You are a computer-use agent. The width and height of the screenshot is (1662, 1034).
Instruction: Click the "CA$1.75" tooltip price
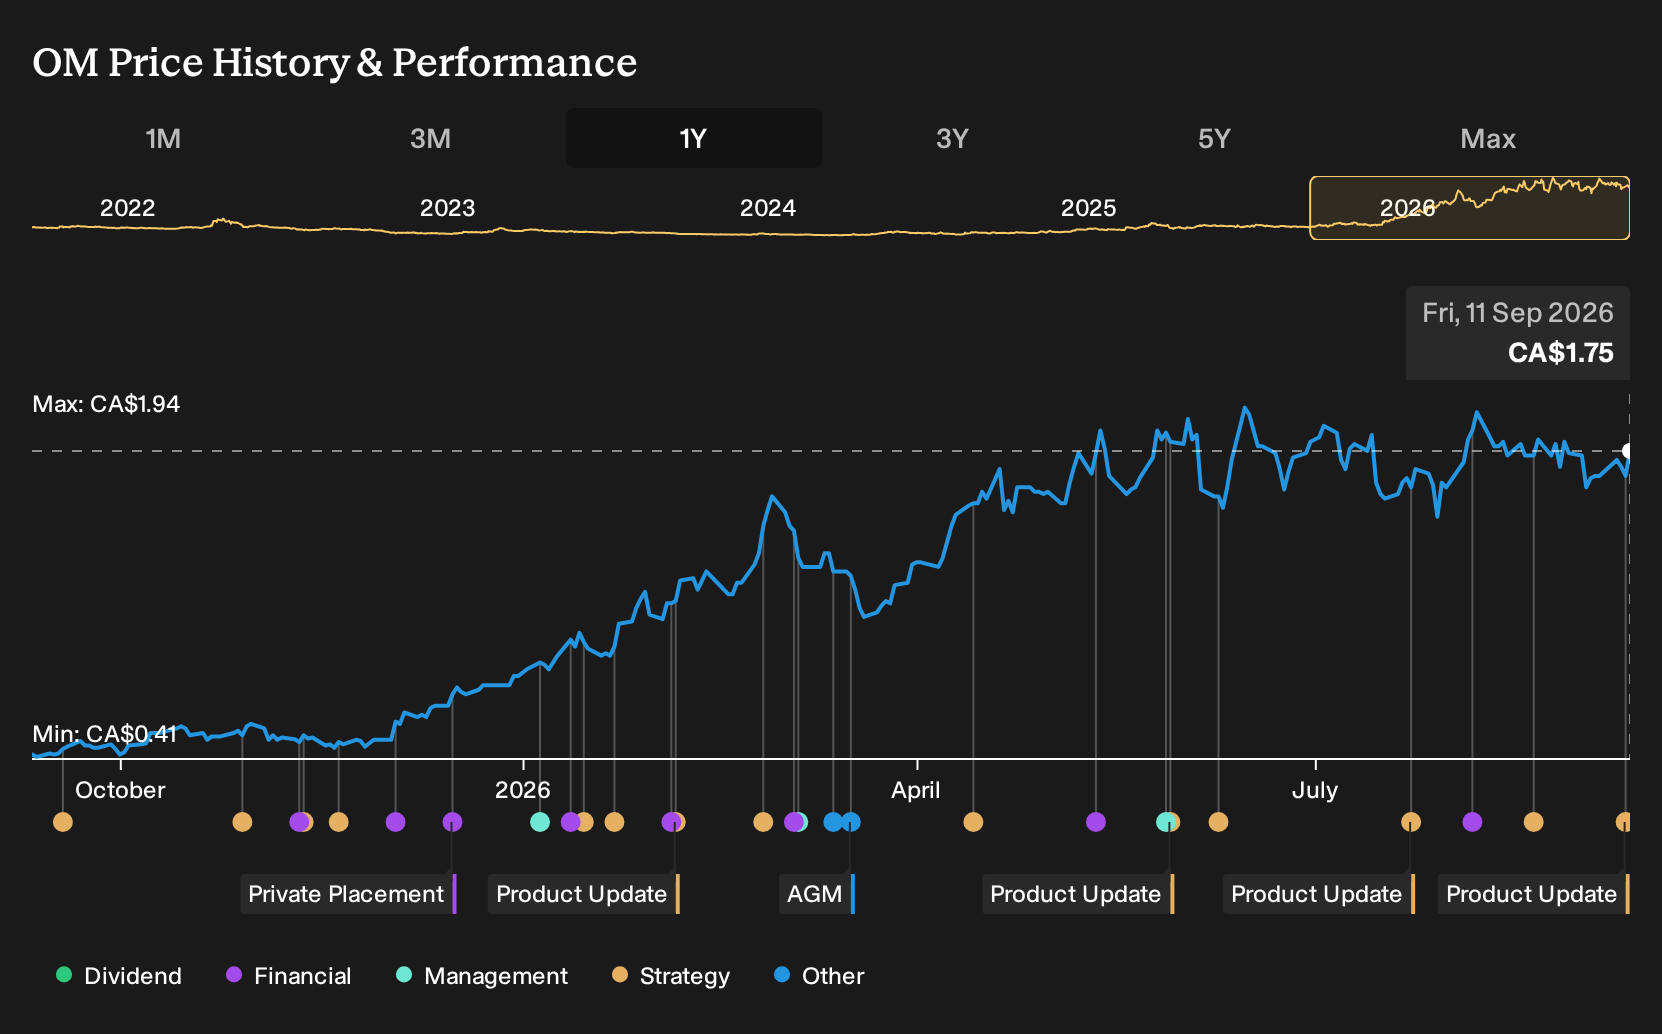pyautogui.click(x=1561, y=353)
